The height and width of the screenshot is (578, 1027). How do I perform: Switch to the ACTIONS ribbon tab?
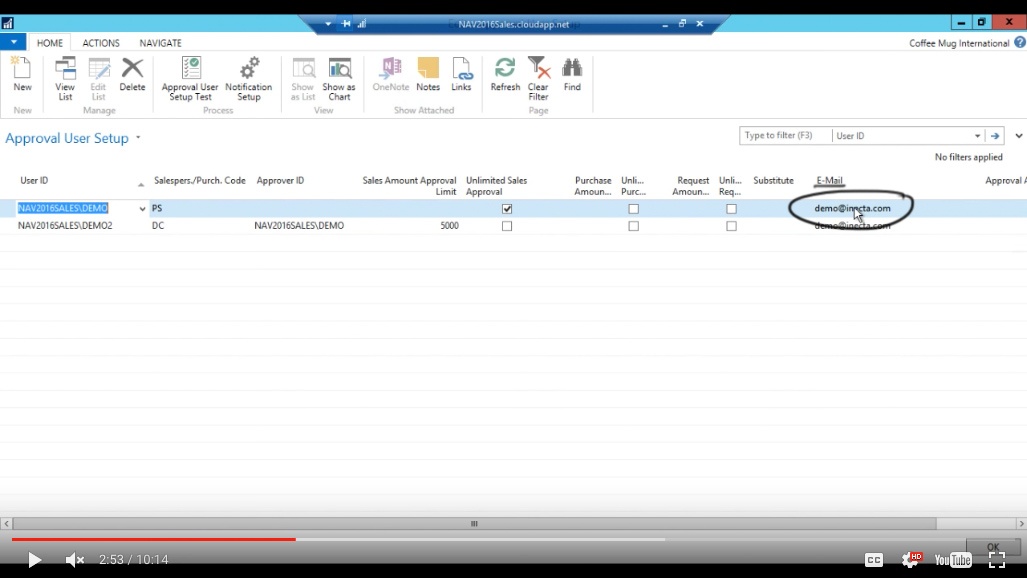pyautogui.click(x=100, y=43)
